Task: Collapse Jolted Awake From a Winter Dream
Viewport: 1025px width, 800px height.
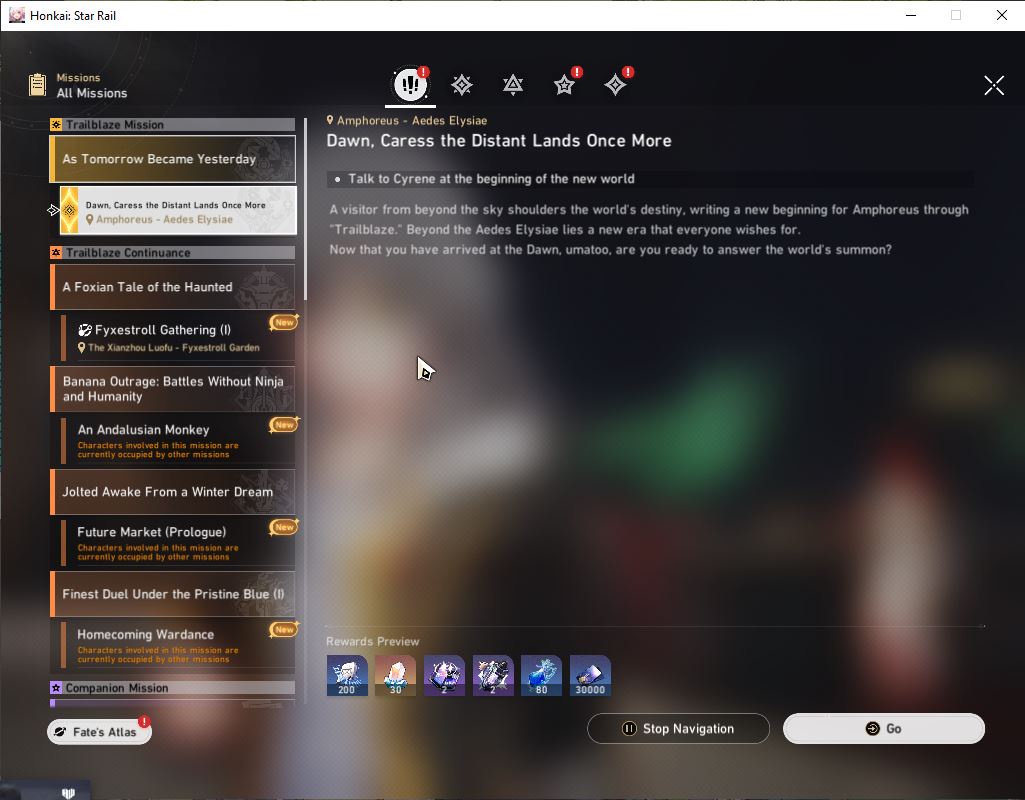Action: tap(173, 492)
